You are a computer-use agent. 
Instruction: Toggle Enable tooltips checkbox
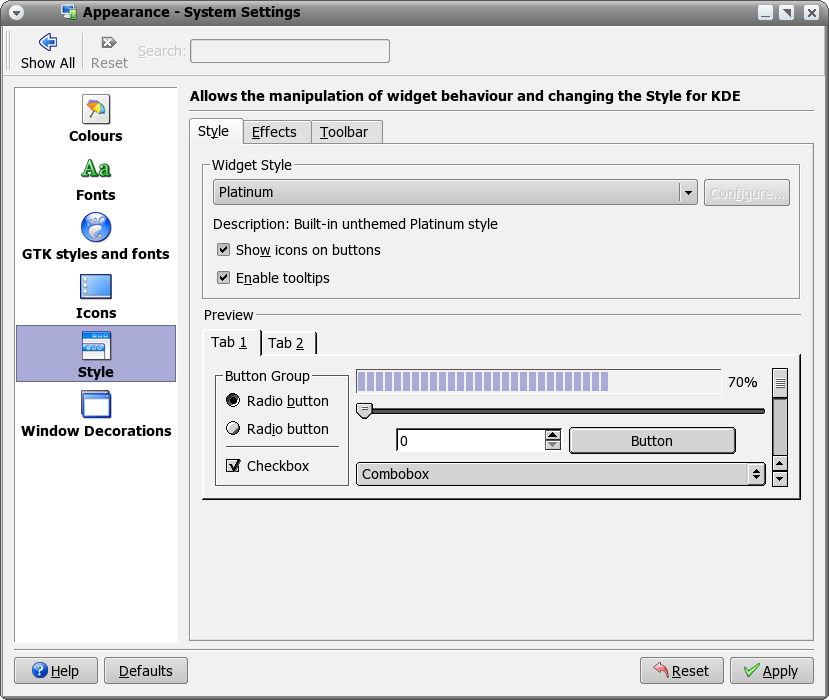click(224, 278)
